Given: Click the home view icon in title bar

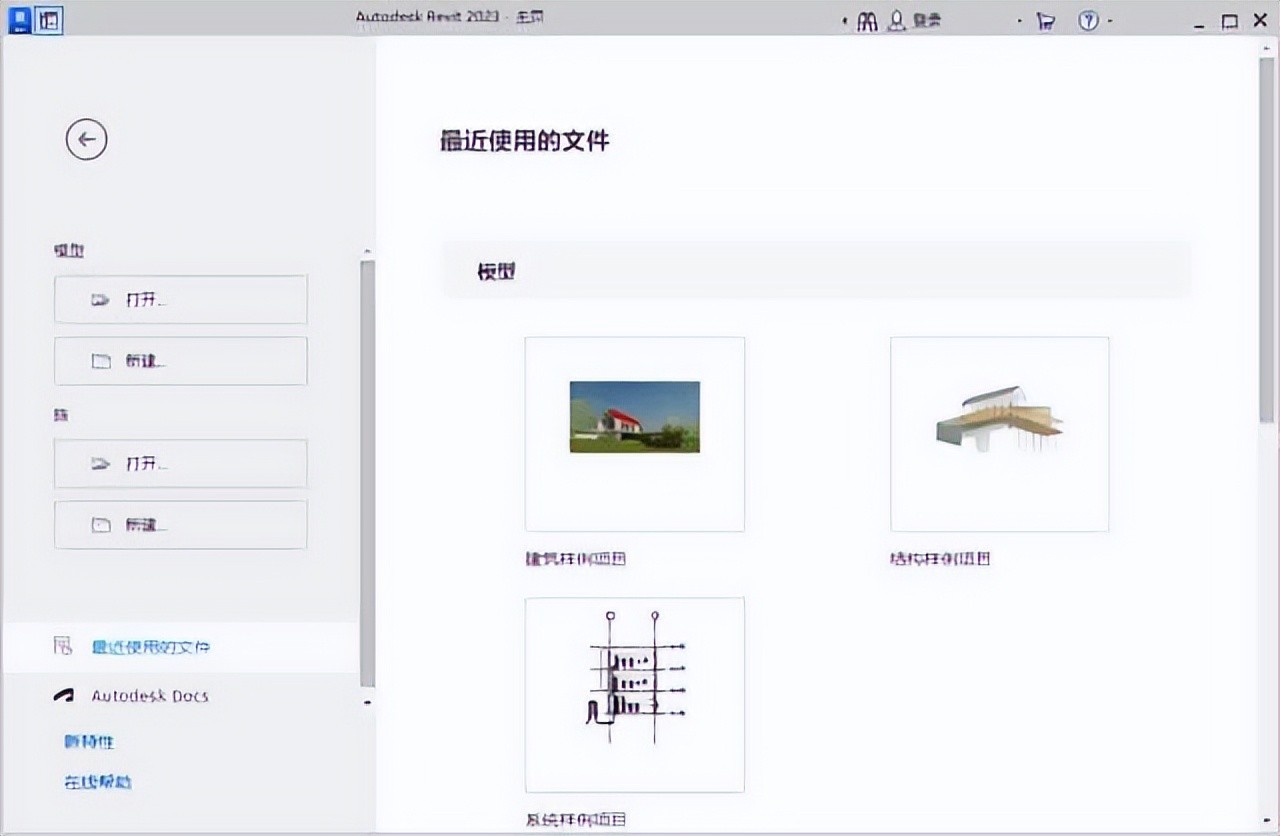Looking at the screenshot, I should (x=48, y=20).
